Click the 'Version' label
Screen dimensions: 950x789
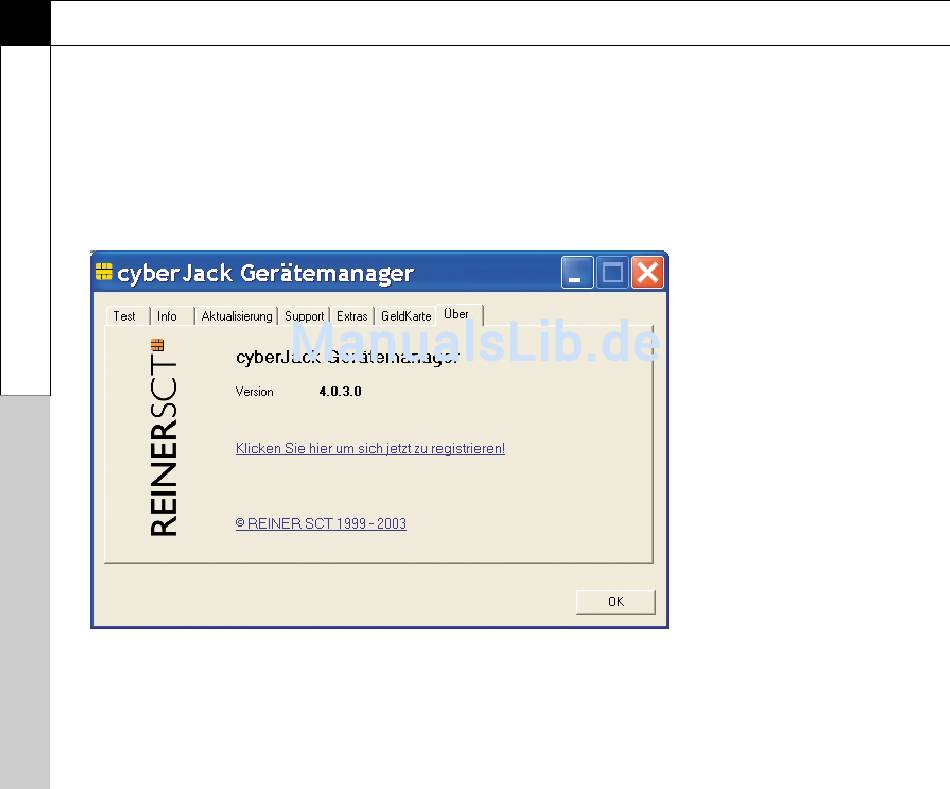254,392
